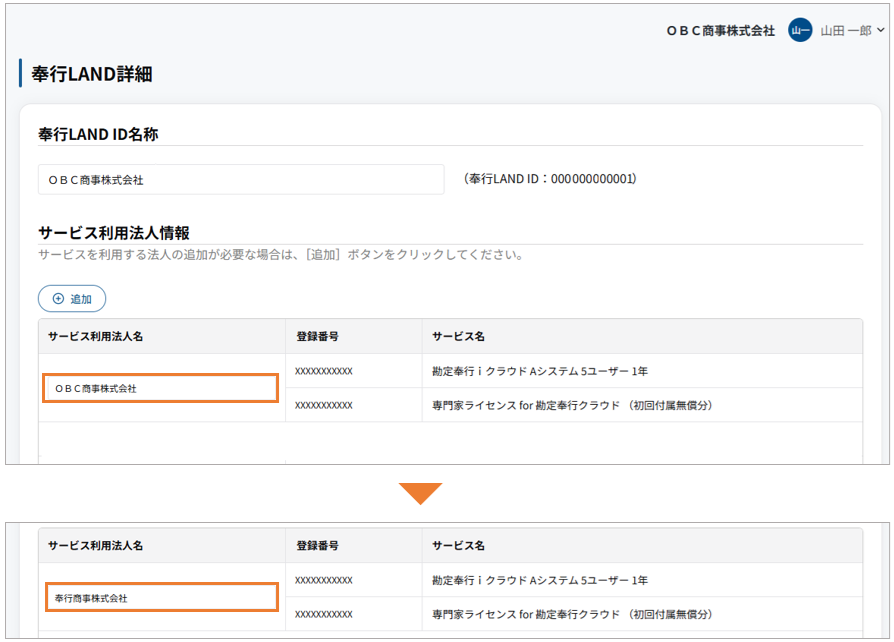Click the ＯＢＣ商事株式会社 corporate name field in upper table
The width and height of the screenshot is (894, 642).
coord(161,388)
